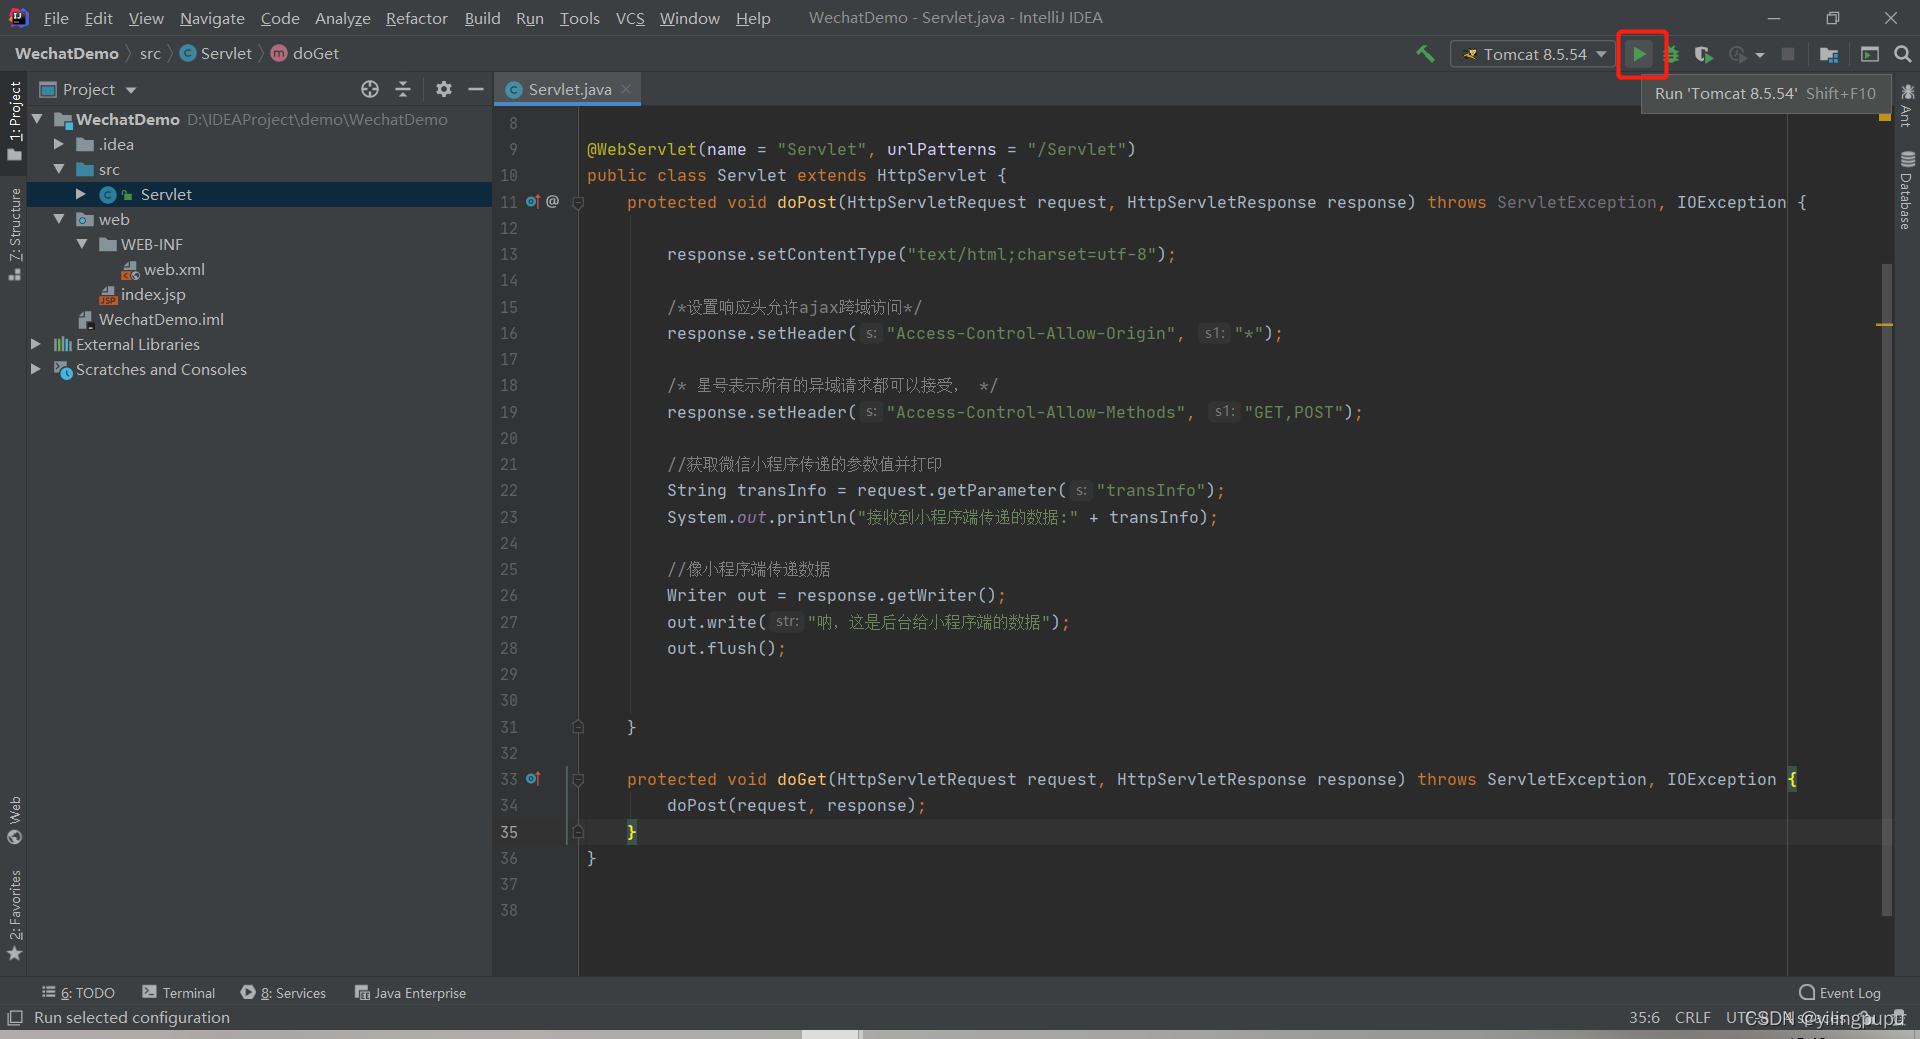Open Project panel settings gear
The width and height of the screenshot is (1920, 1039).
click(444, 89)
